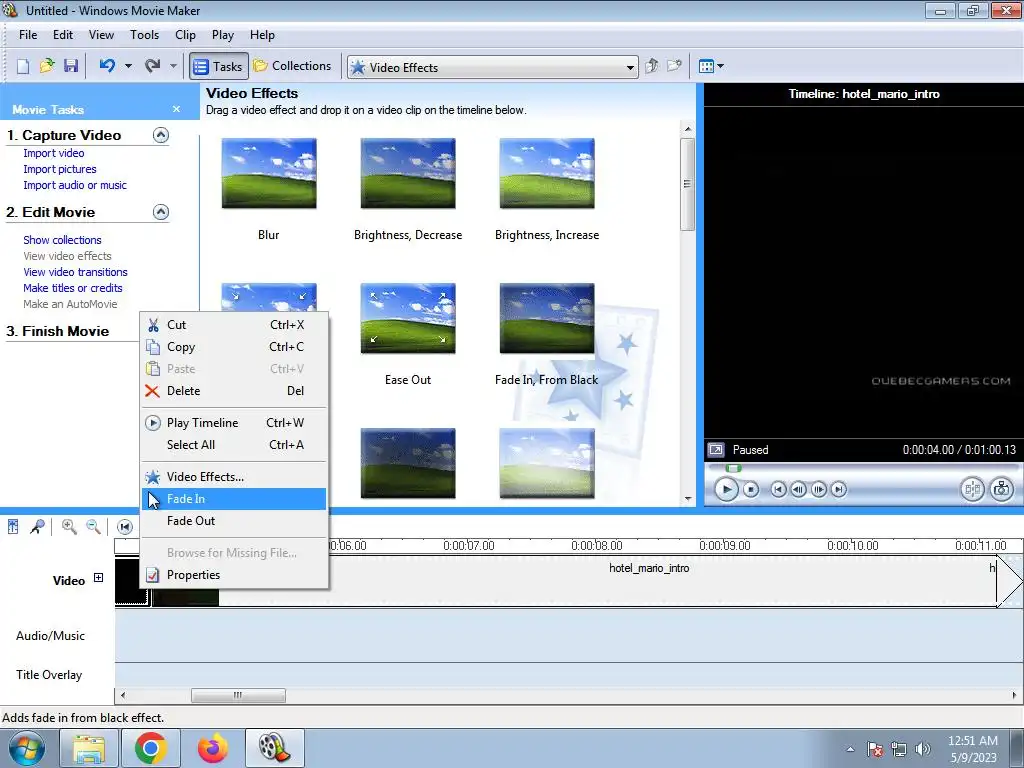Click the Next Frame button
Image resolution: width=1024 pixels, height=768 pixels.
818,489
